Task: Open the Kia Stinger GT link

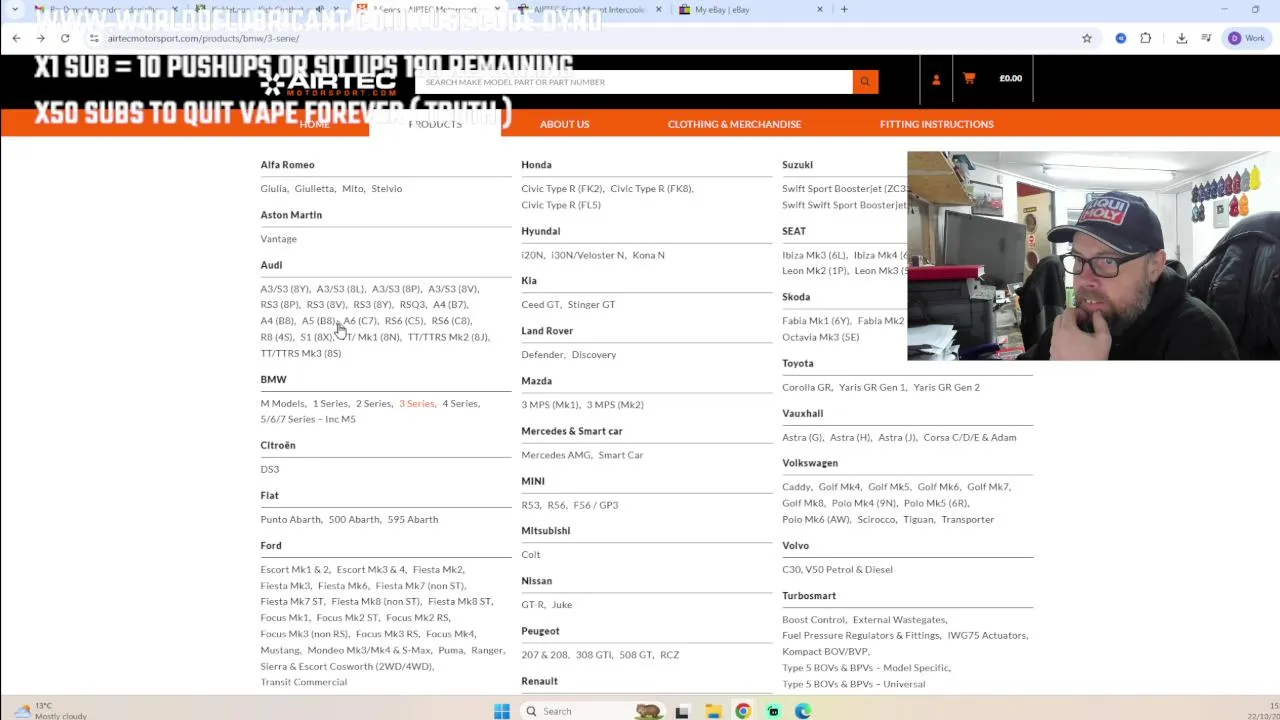Action: [591, 305]
